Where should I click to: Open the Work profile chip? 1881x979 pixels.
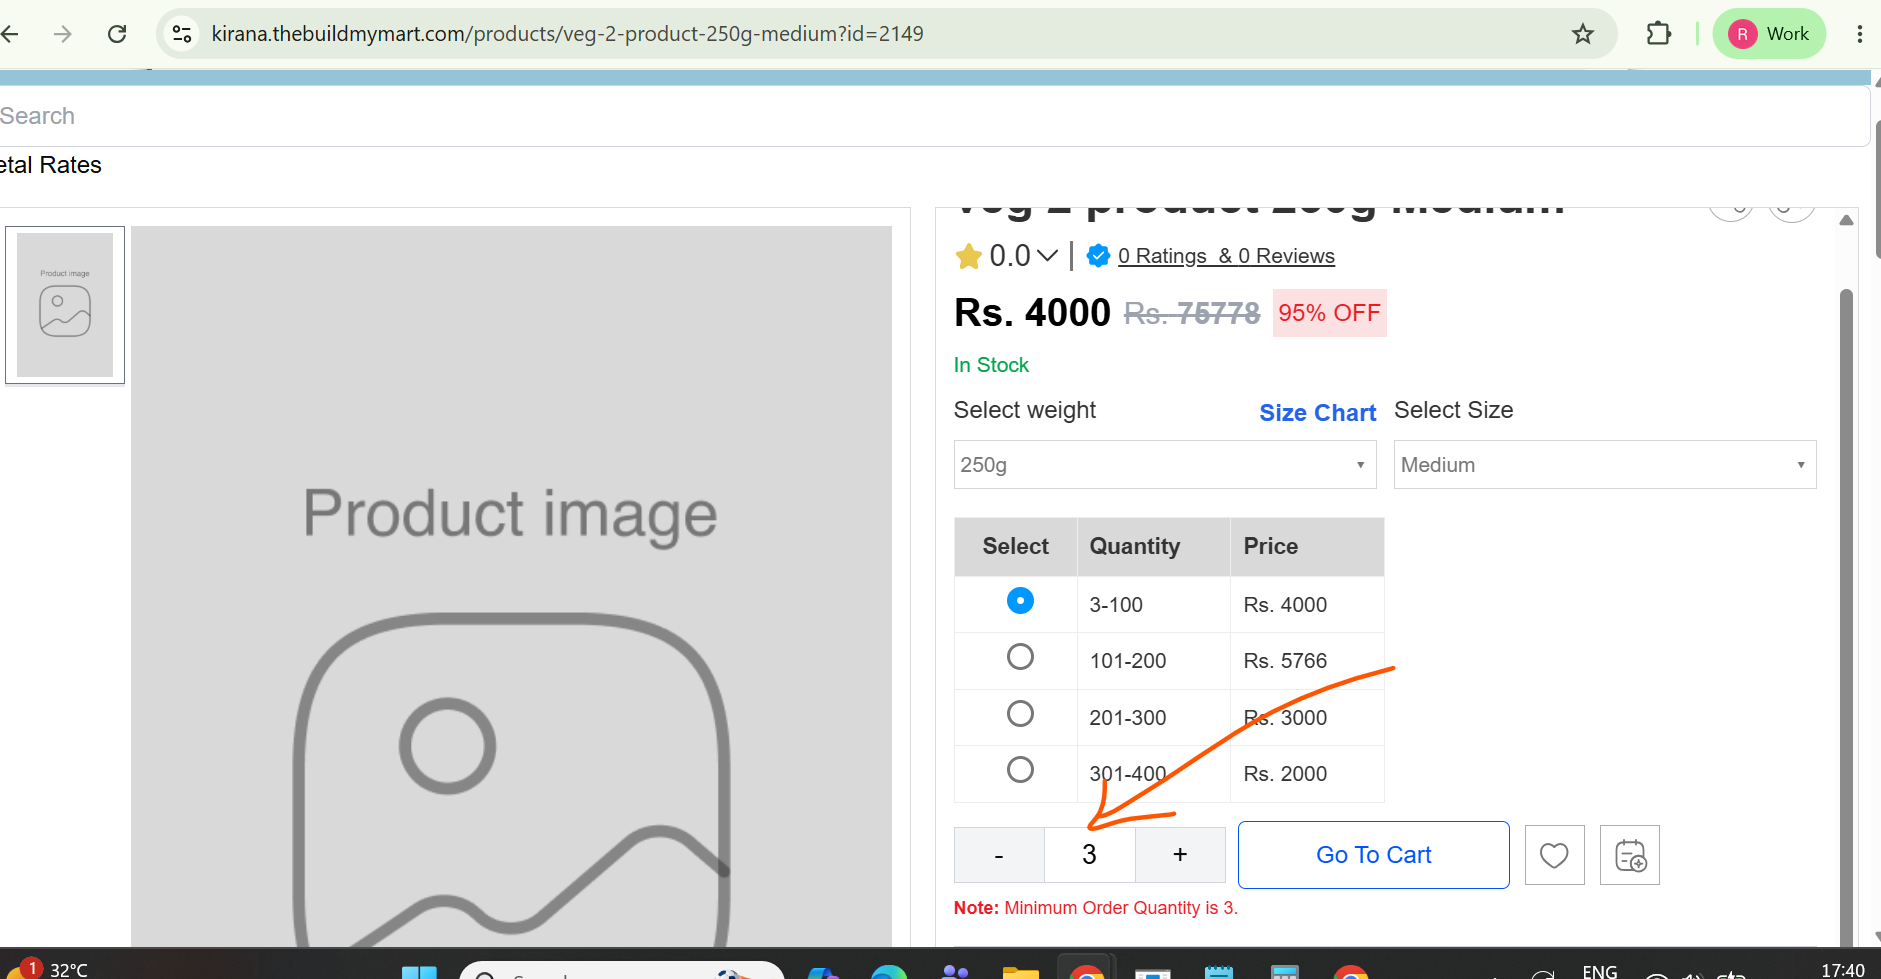(1770, 34)
